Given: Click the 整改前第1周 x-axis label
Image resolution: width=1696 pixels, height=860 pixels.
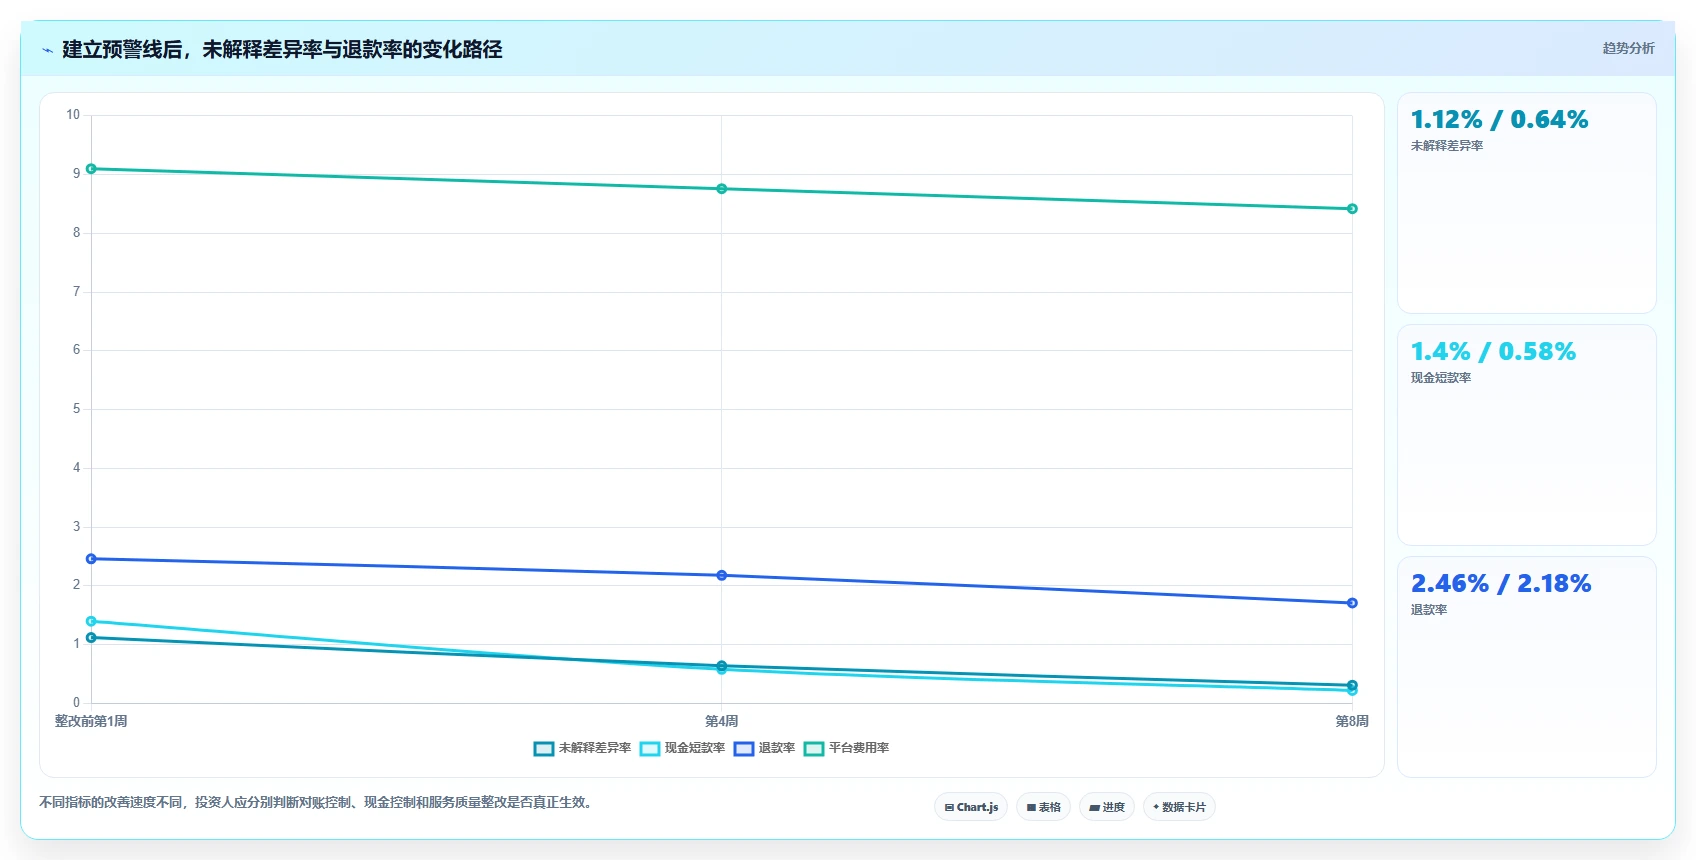Looking at the screenshot, I should tap(91, 721).
